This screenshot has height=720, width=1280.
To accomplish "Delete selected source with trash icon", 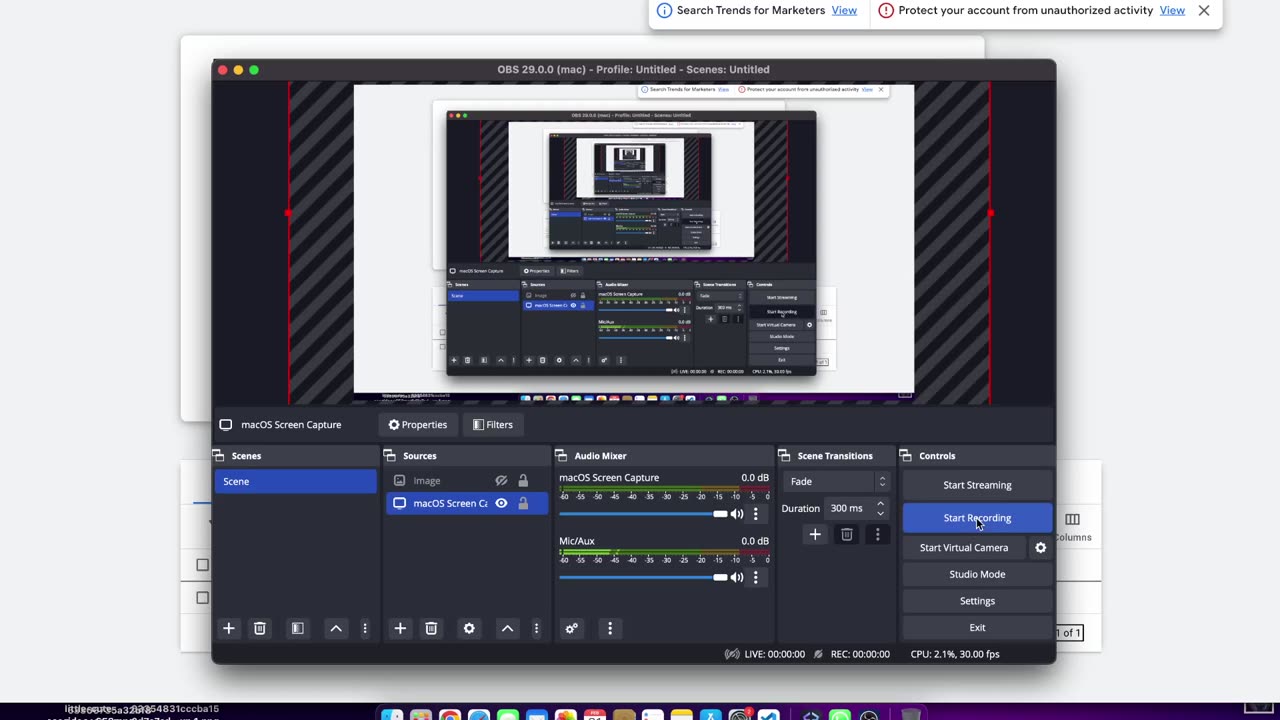I will pyautogui.click(x=431, y=628).
